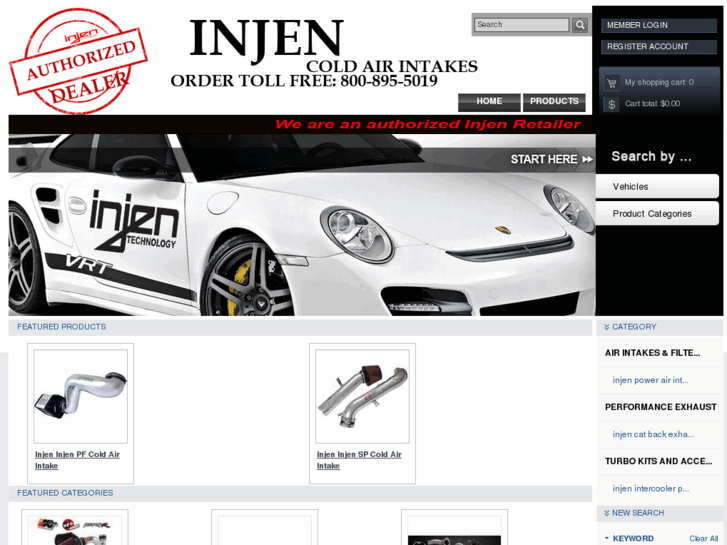Click the first featured category thumbnail
This screenshot has height=545, width=727.
75,530
